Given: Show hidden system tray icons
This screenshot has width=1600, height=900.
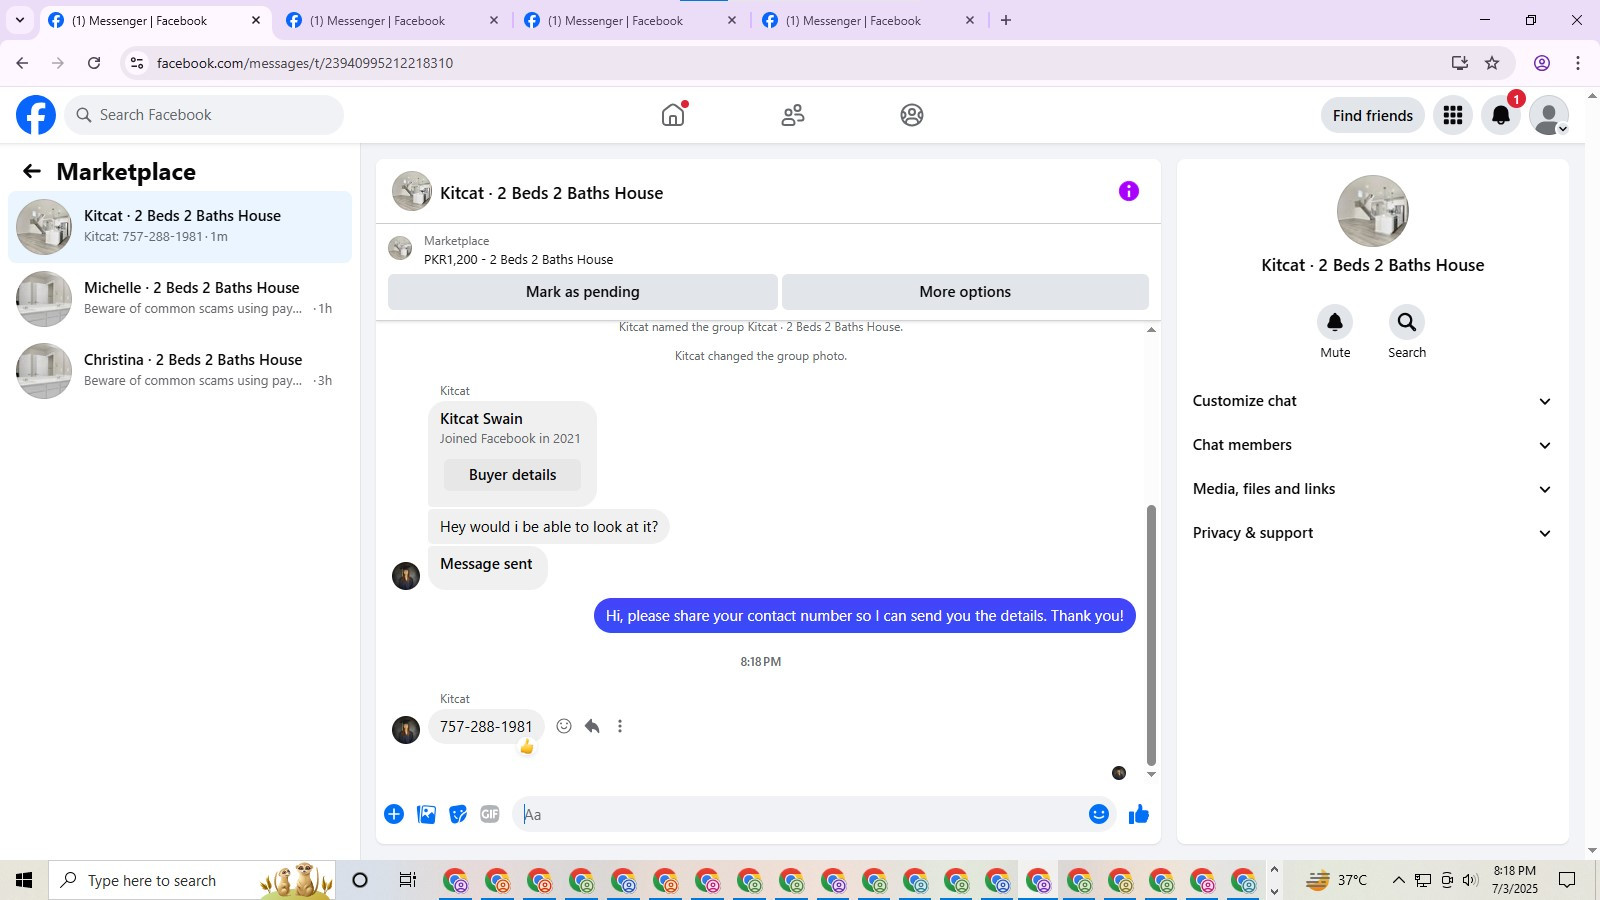Looking at the screenshot, I should [x=1398, y=880].
